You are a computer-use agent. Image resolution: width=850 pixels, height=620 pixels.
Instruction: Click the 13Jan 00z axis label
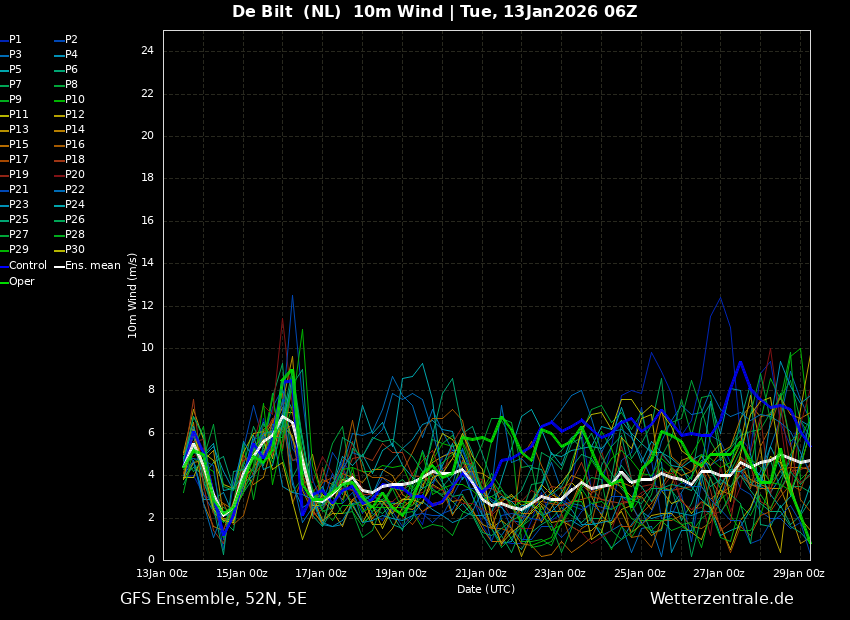click(x=162, y=573)
